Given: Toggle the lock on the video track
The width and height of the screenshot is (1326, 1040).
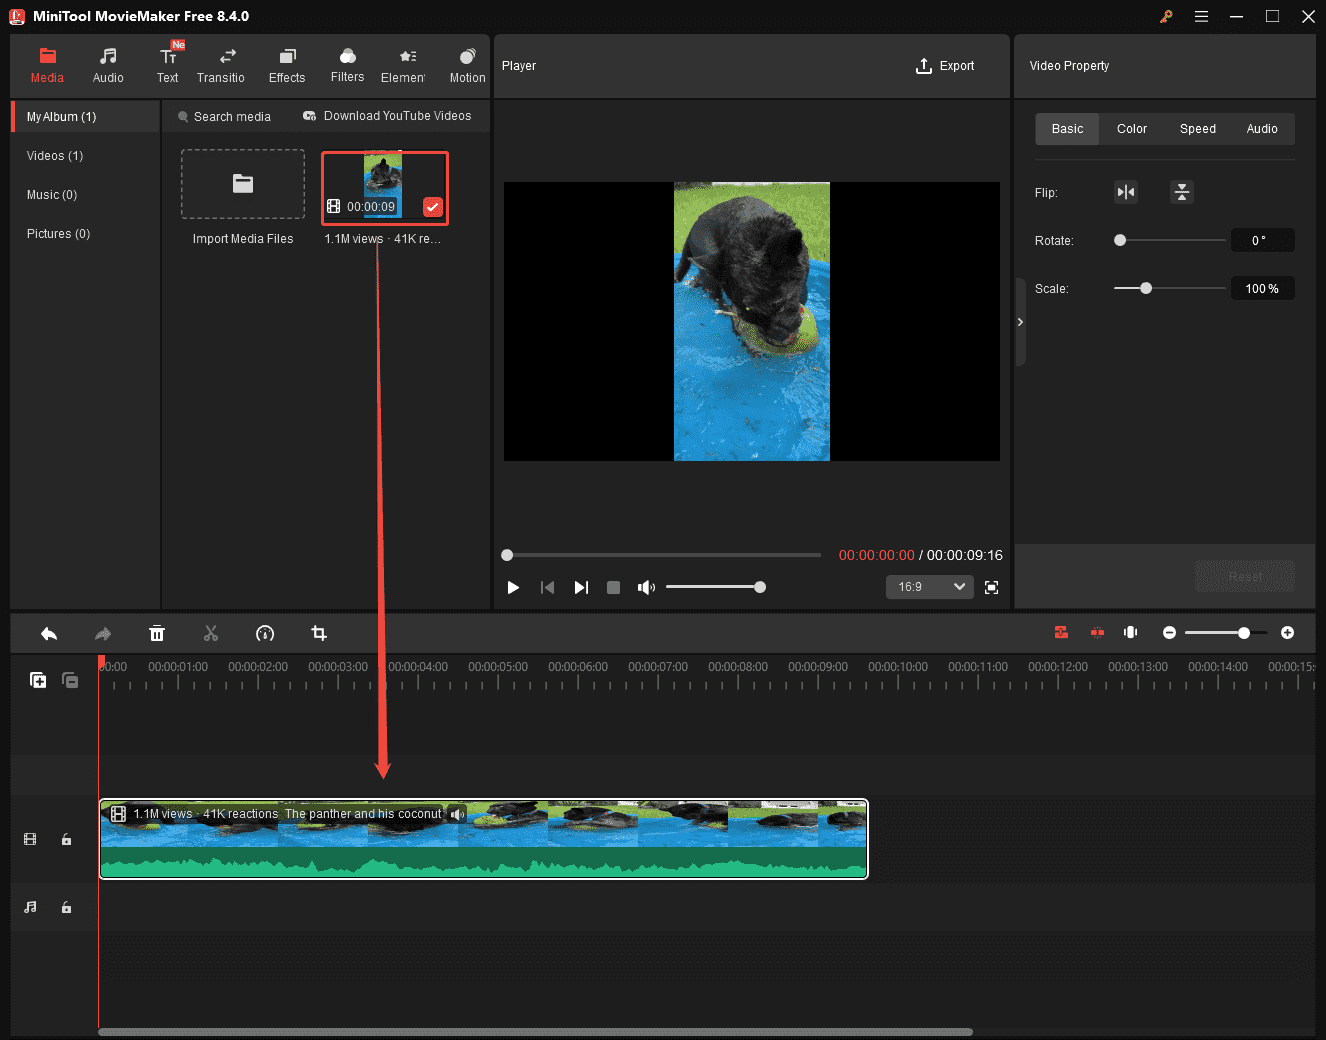Looking at the screenshot, I should 66,839.
